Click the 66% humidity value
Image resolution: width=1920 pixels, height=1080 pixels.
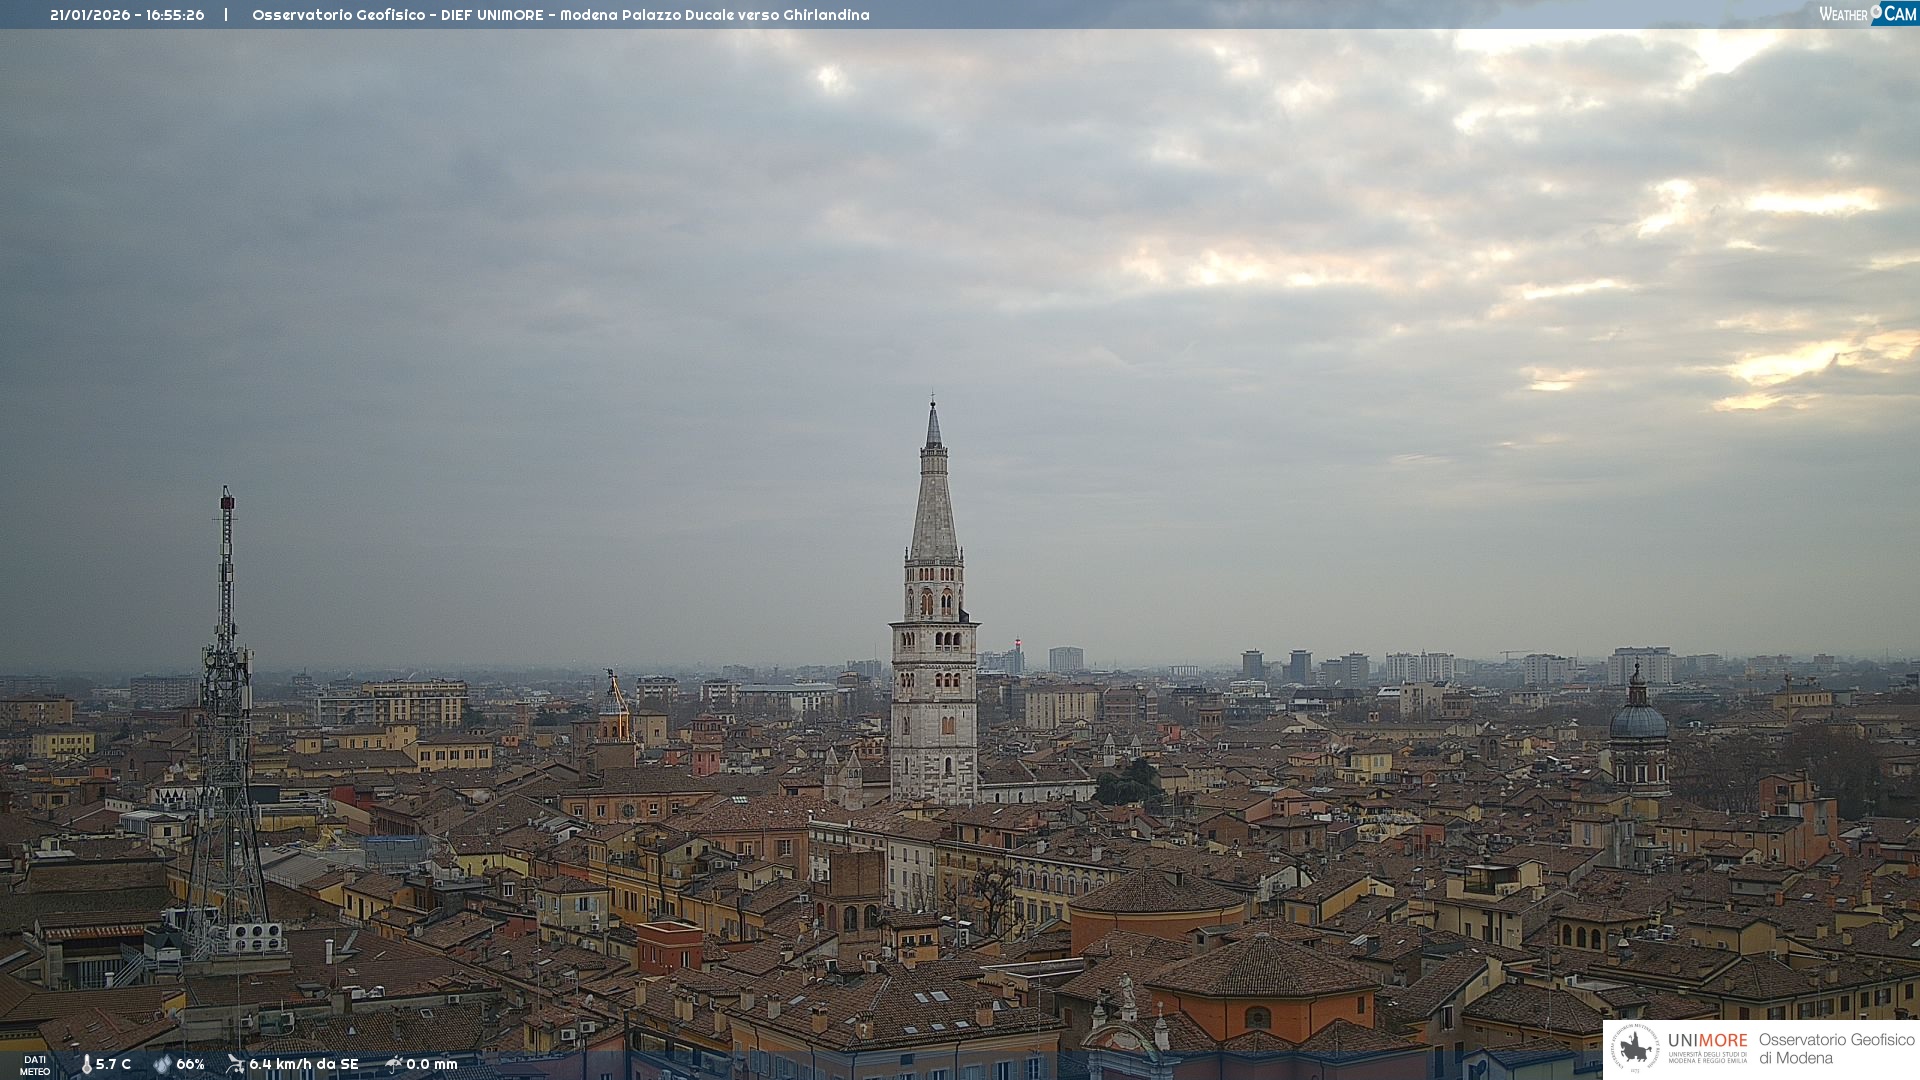pyautogui.click(x=190, y=1064)
